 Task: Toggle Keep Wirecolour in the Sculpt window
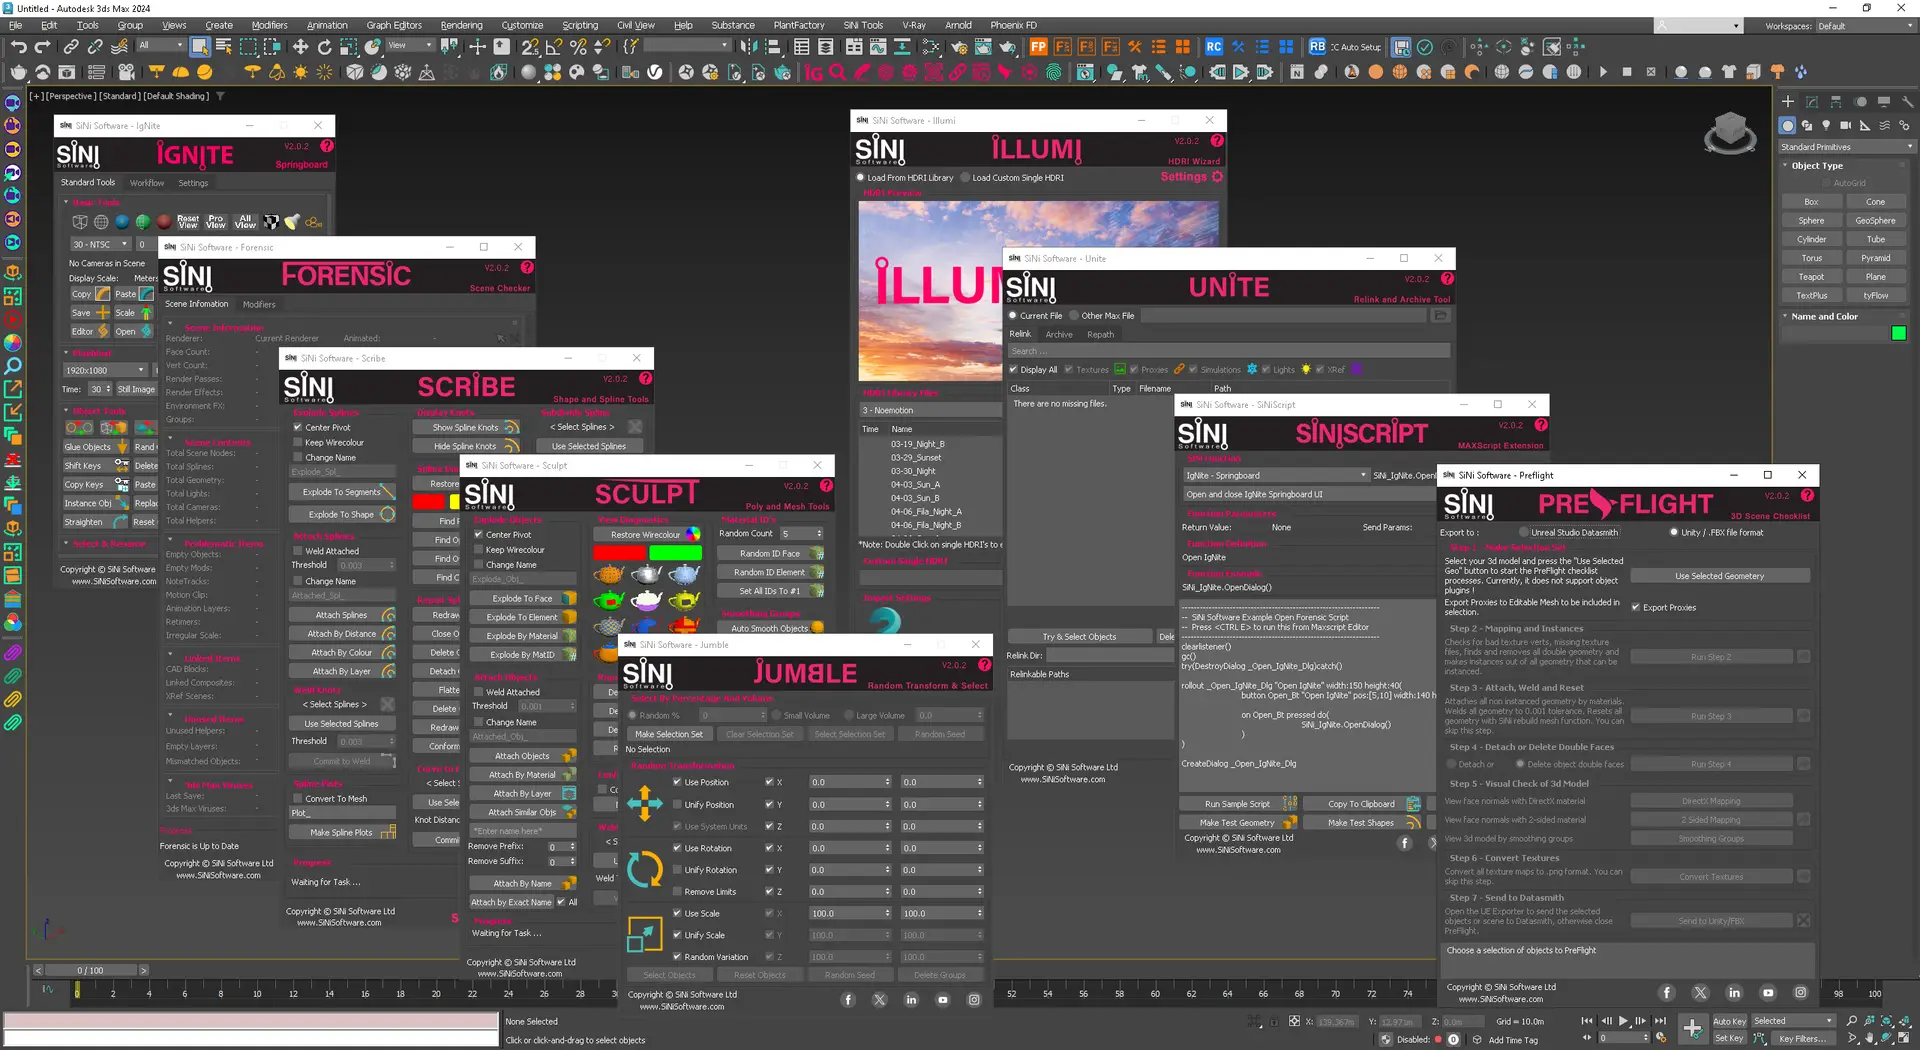(x=478, y=550)
